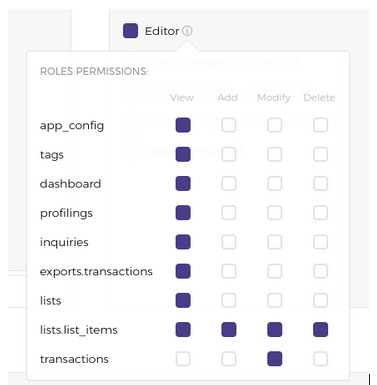Enable Delete permission for exports.transactions
This screenshot has width=377, height=385.
pos(320,271)
